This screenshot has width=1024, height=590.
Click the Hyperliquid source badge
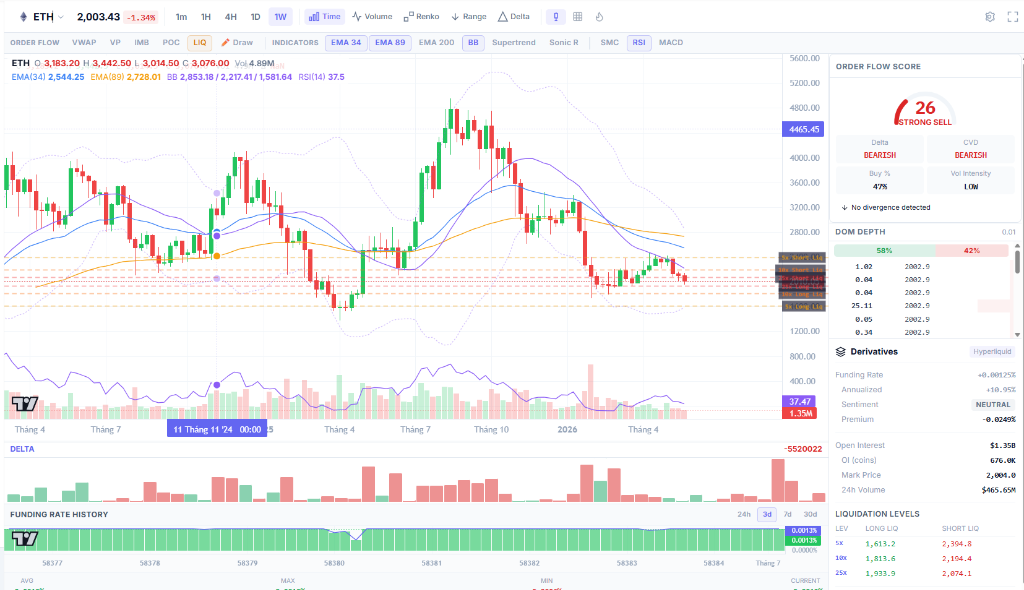[x=992, y=352]
